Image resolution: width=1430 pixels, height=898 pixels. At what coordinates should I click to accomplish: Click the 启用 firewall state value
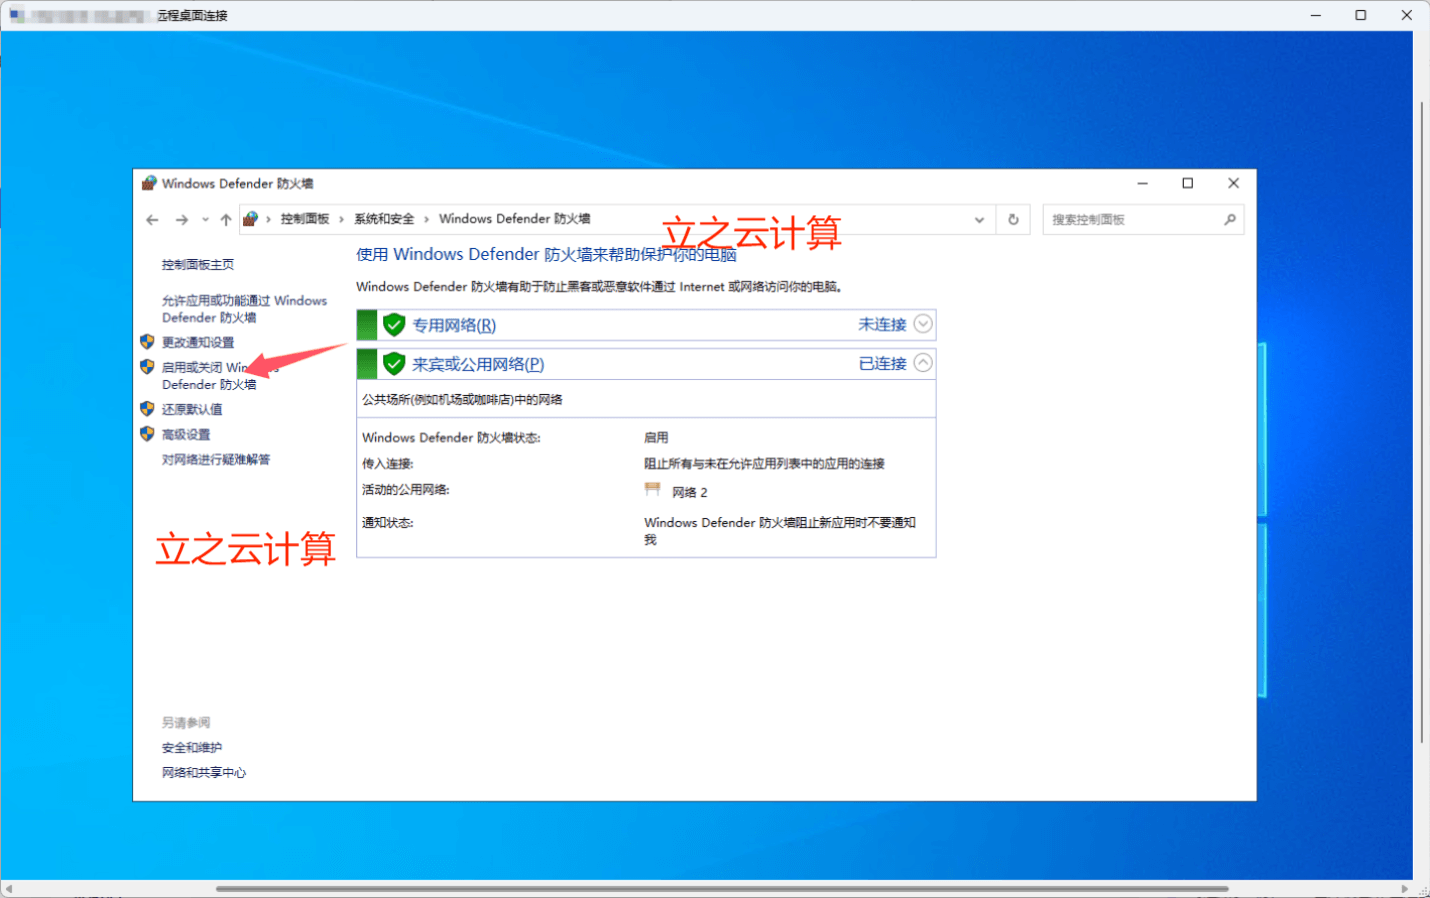656,438
